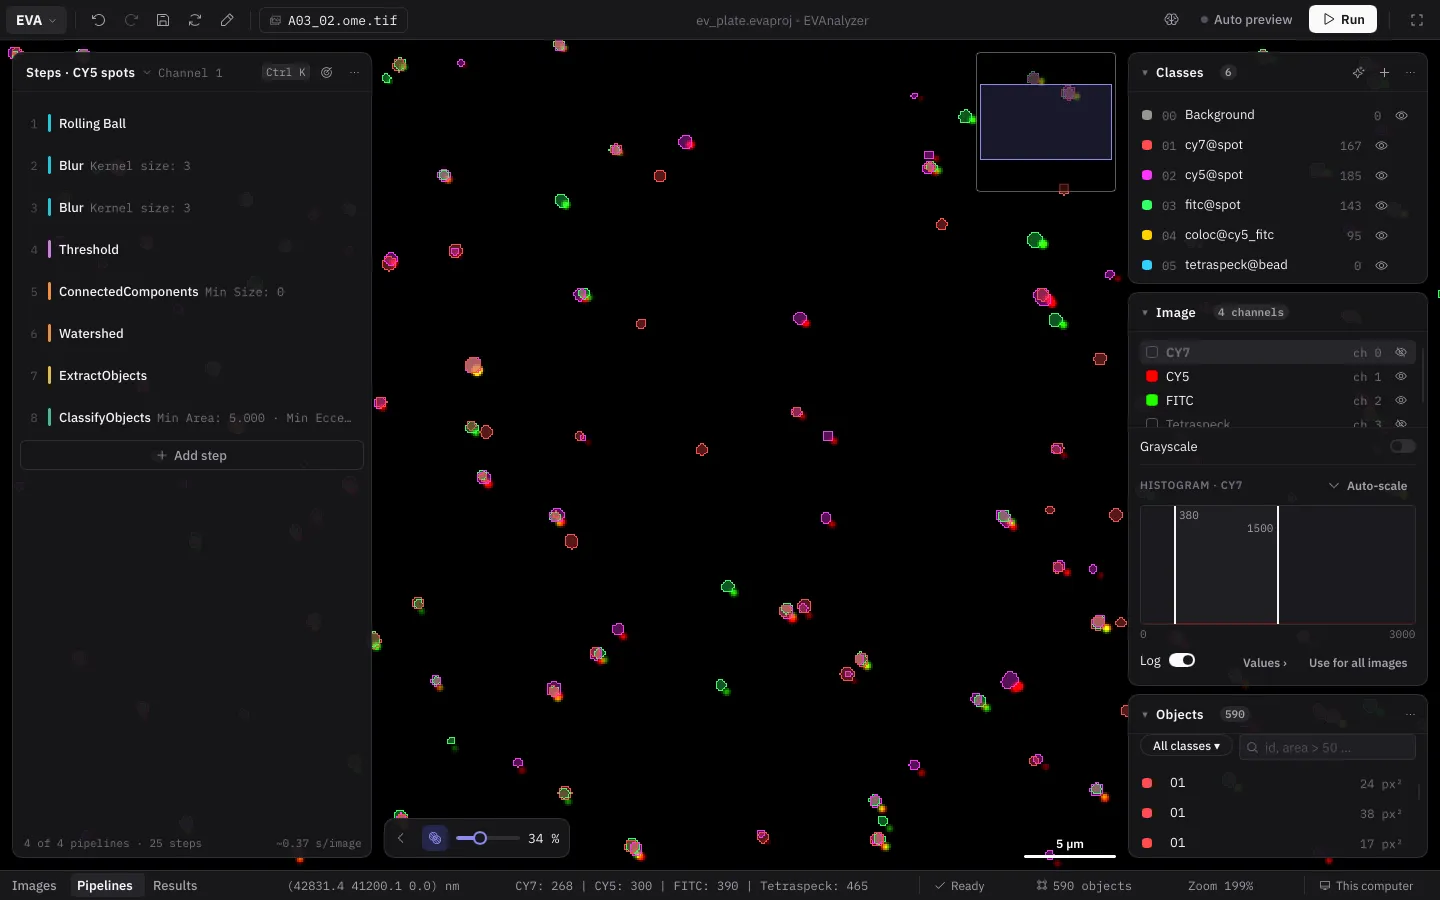Click the redo arrow icon

[131, 20]
